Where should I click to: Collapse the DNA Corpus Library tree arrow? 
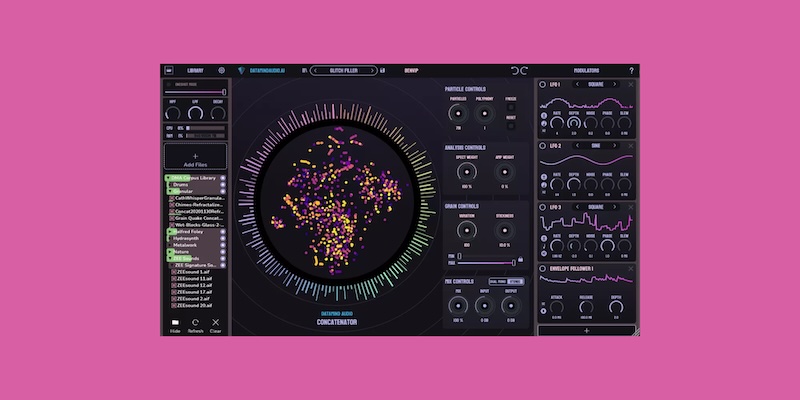point(167,178)
